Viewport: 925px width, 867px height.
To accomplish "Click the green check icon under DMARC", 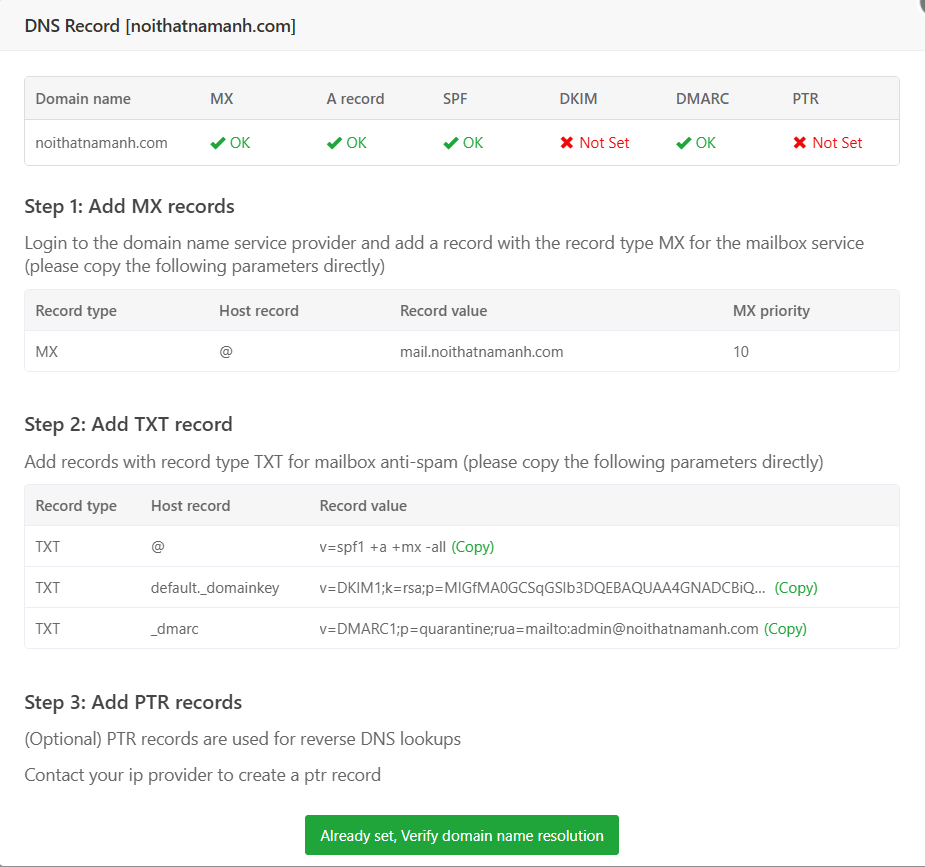I will coord(683,143).
